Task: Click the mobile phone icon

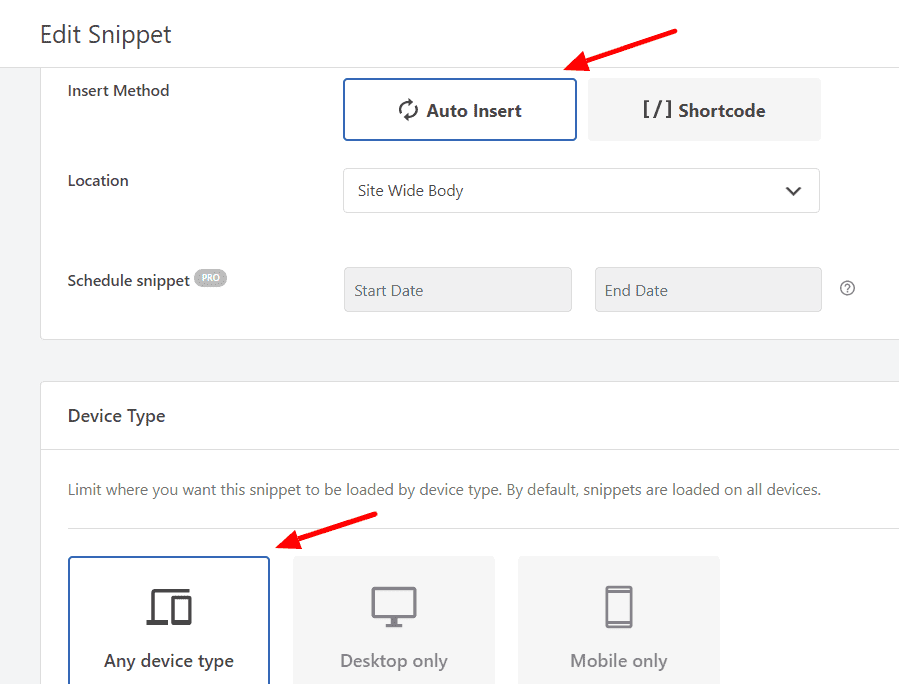Action: (x=618, y=606)
